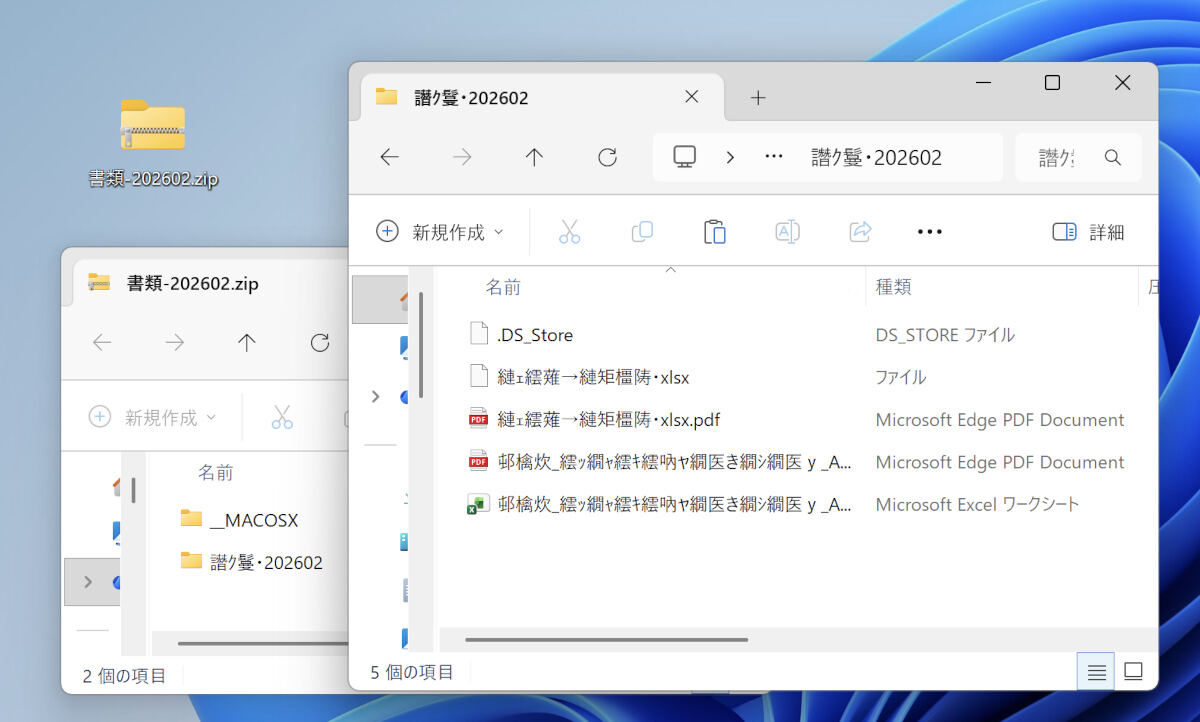The width and height of the screenshot is (1200, 722).
Task: Click the Copy icon in the Explorer toolbar
Action: [x=642, y=231]
